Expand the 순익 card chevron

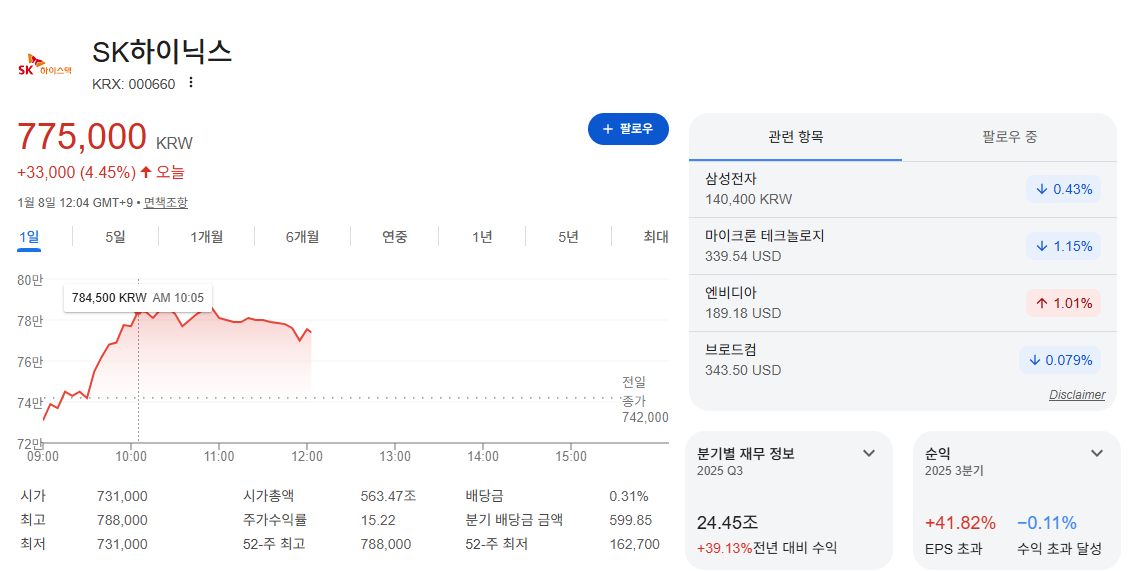[1097, 453]
